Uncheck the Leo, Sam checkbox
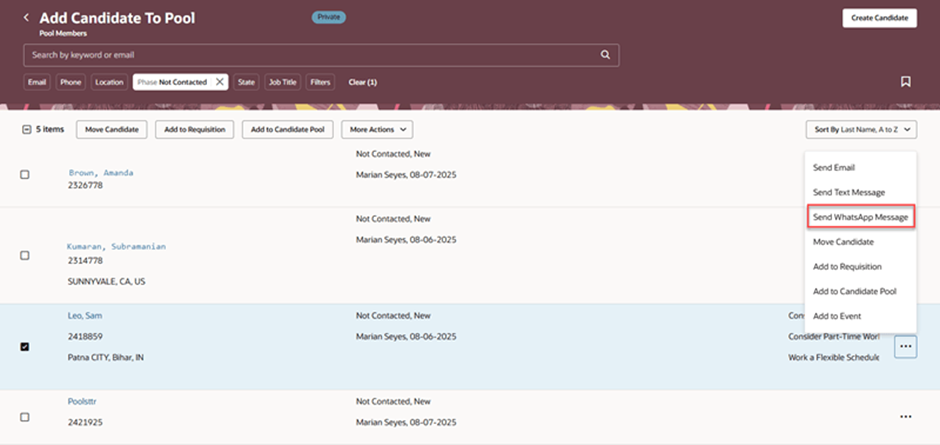Viewport: 940px width, 445px height. click(25, 347)
